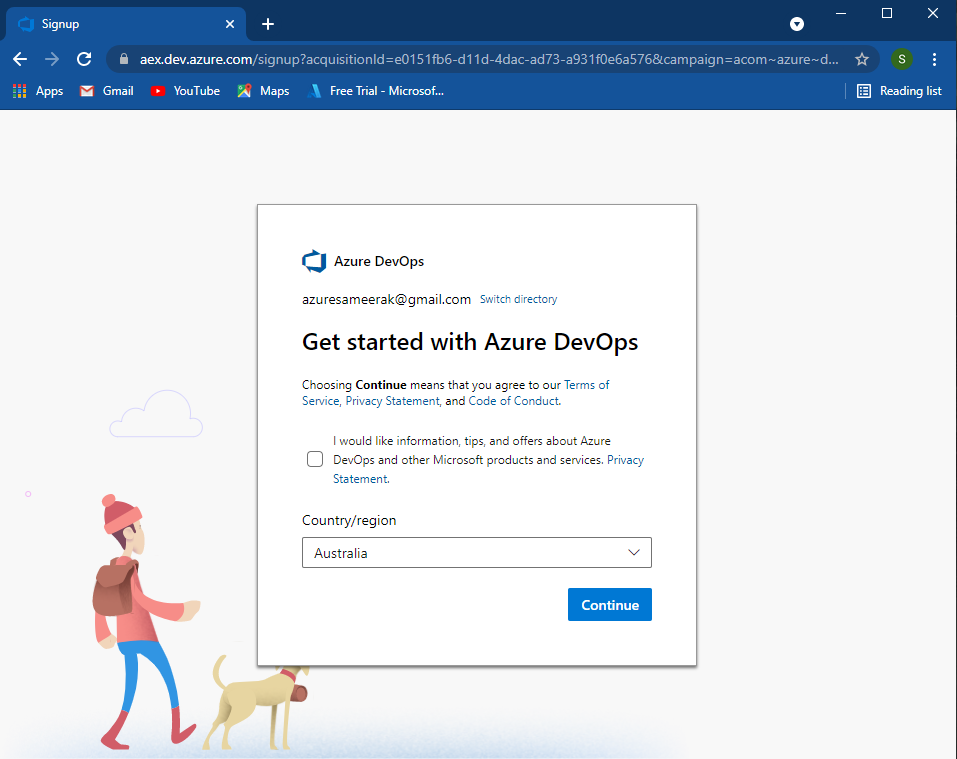Click Switch directory next to the email
957x759 pixels.
tap(518, 298)
